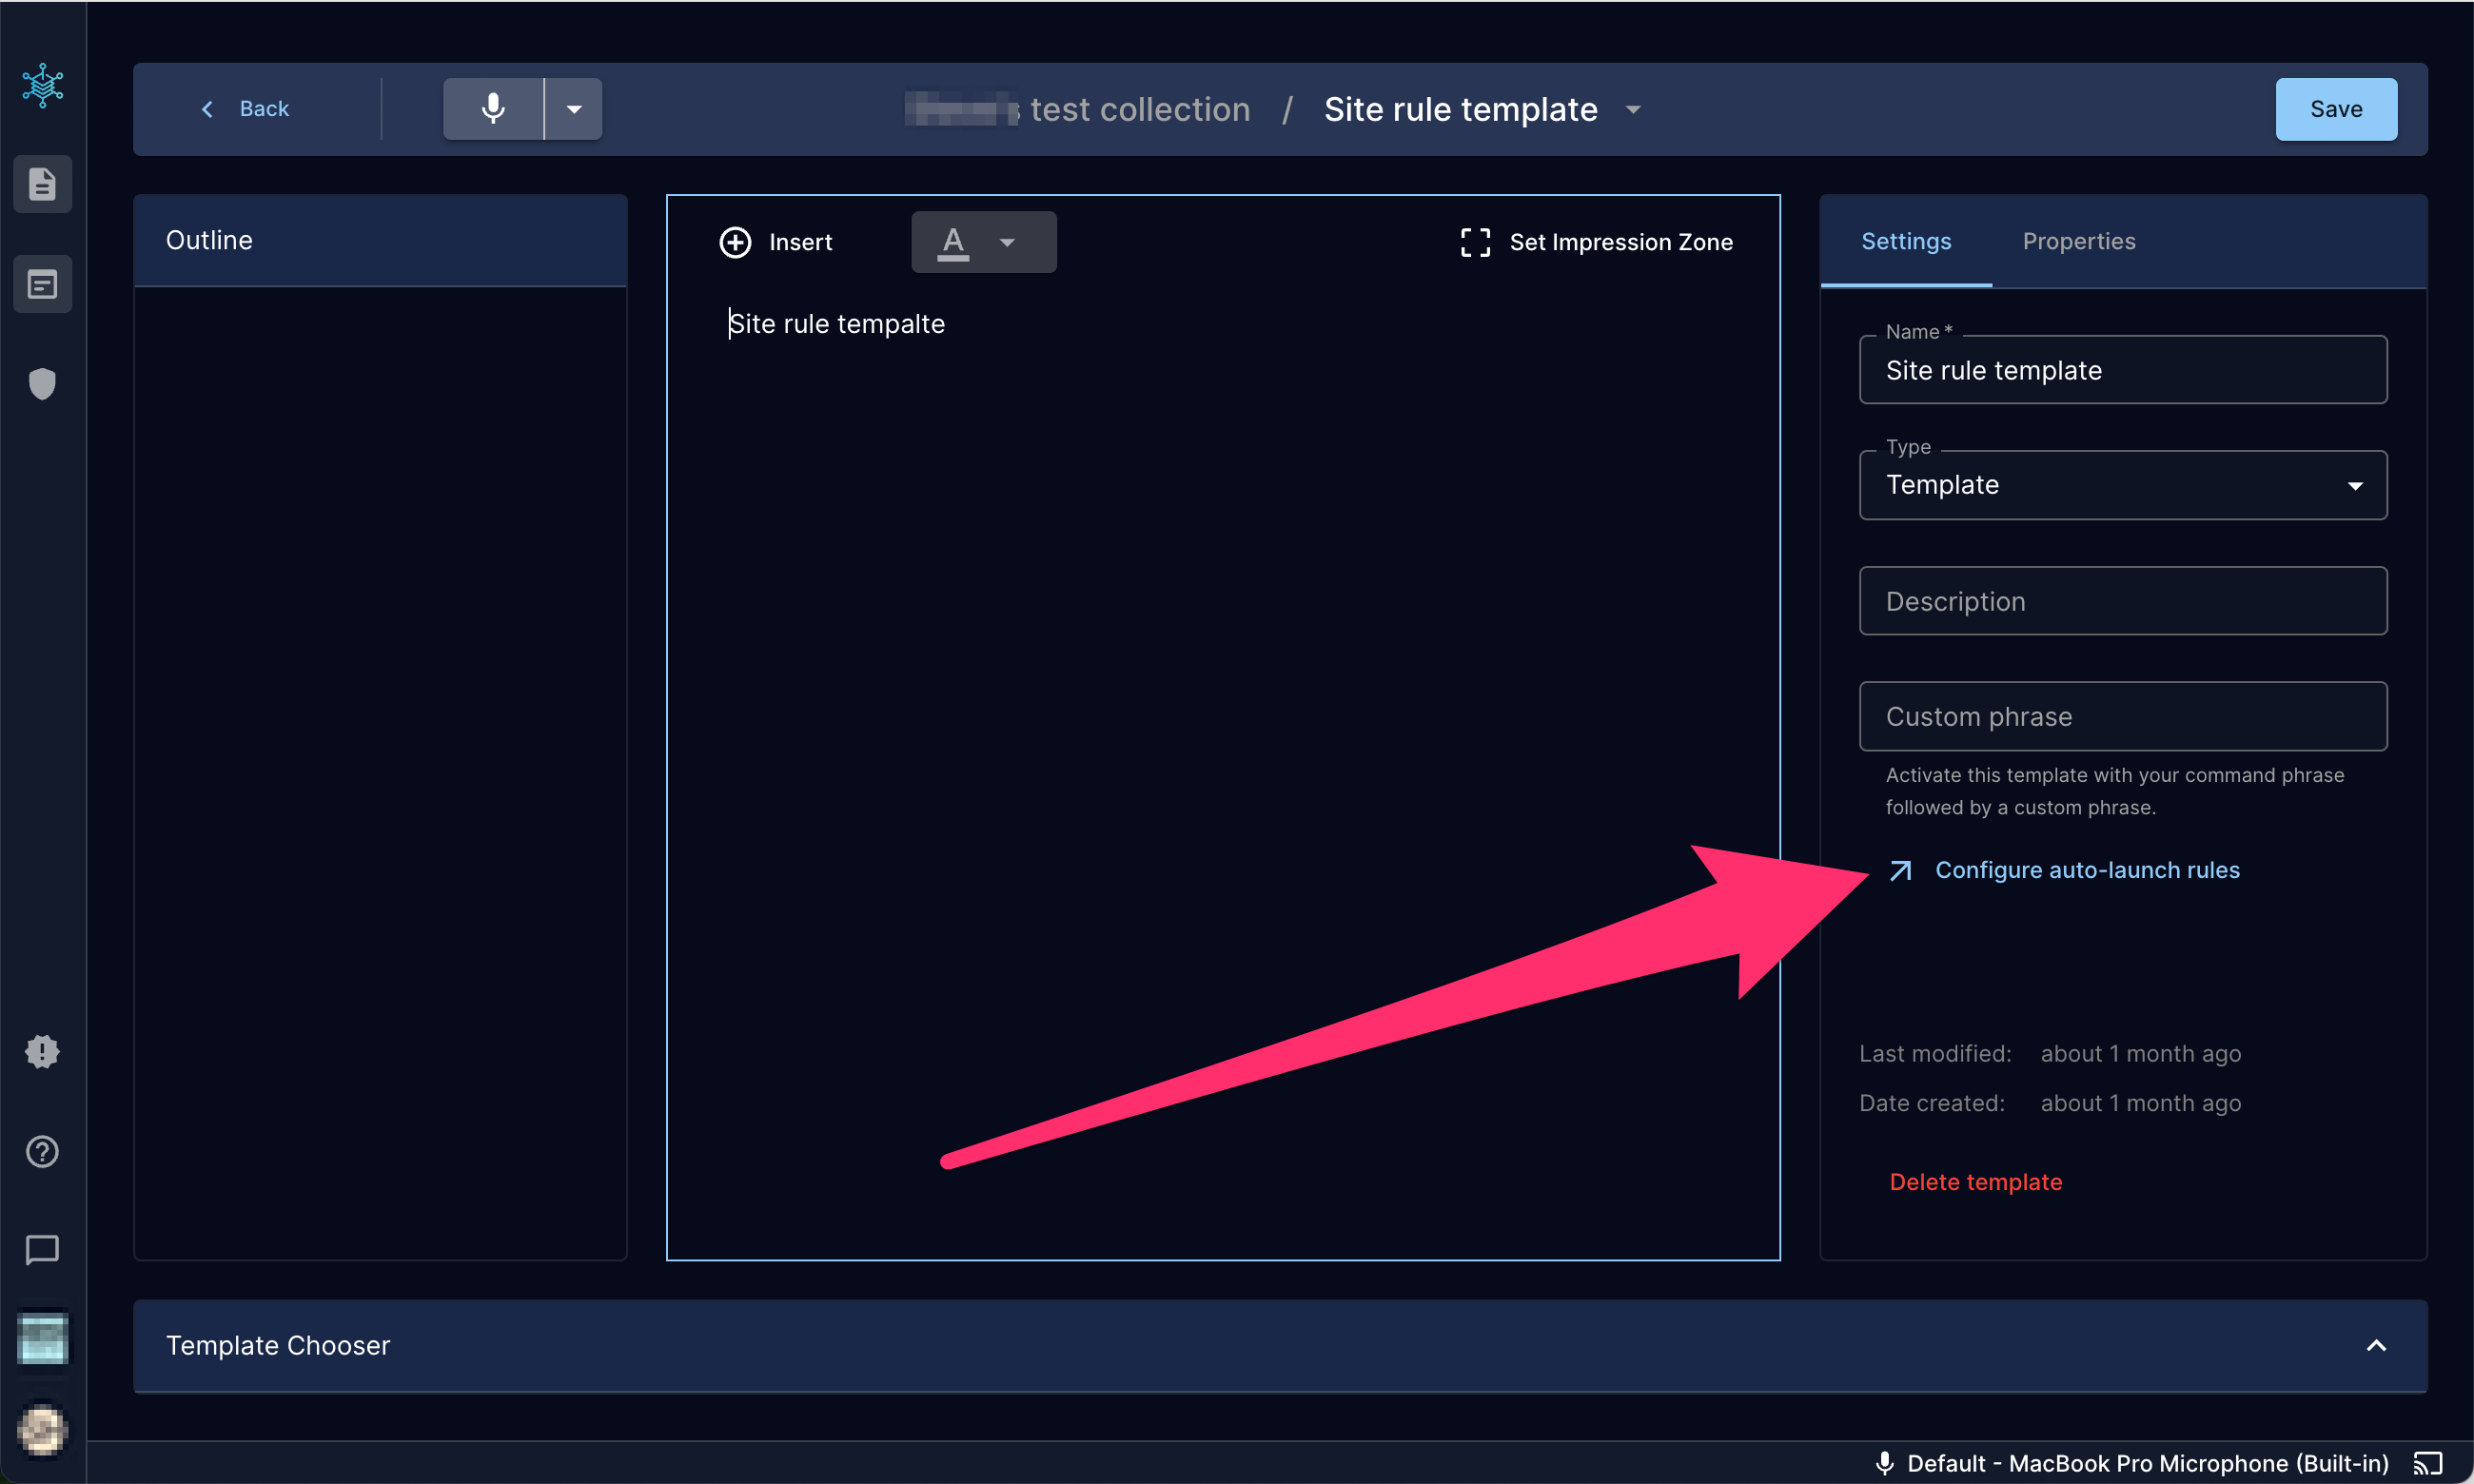Click the Last modified about 1 month ago text
Image resolution: width=2474 pixels, height=1484 pixels.
click(2050, 1053)
